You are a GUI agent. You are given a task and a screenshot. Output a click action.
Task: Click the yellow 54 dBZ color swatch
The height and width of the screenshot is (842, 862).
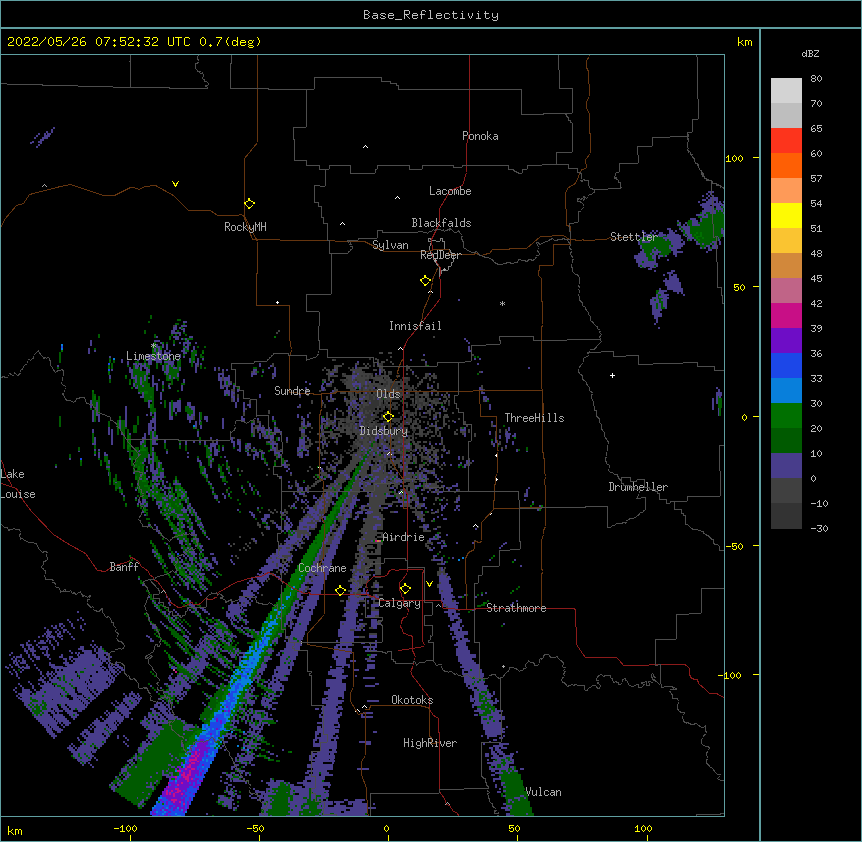786,215
